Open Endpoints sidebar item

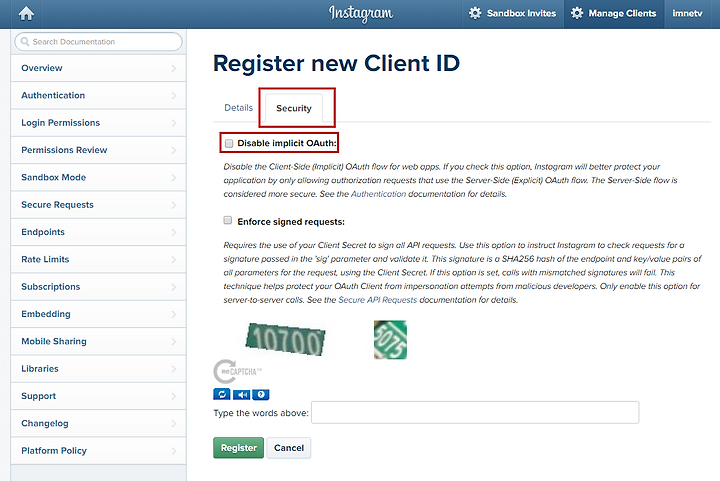coord(98,232)
